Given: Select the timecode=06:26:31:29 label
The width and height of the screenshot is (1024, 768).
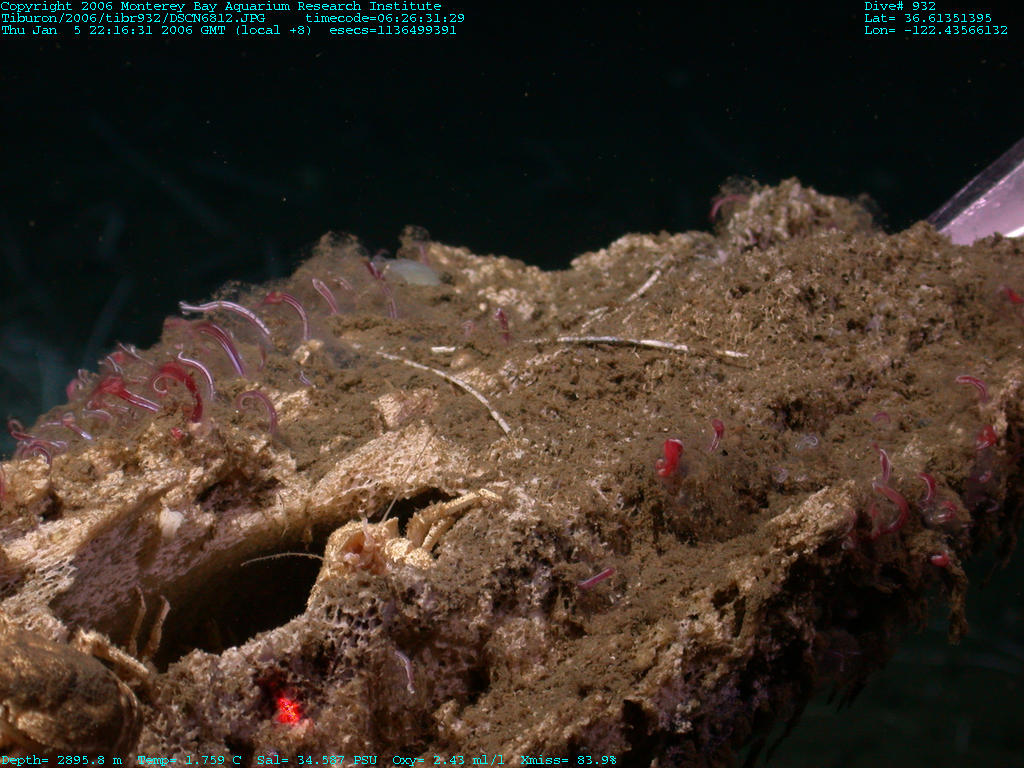Looking at the screenshot, I should 385,18.
